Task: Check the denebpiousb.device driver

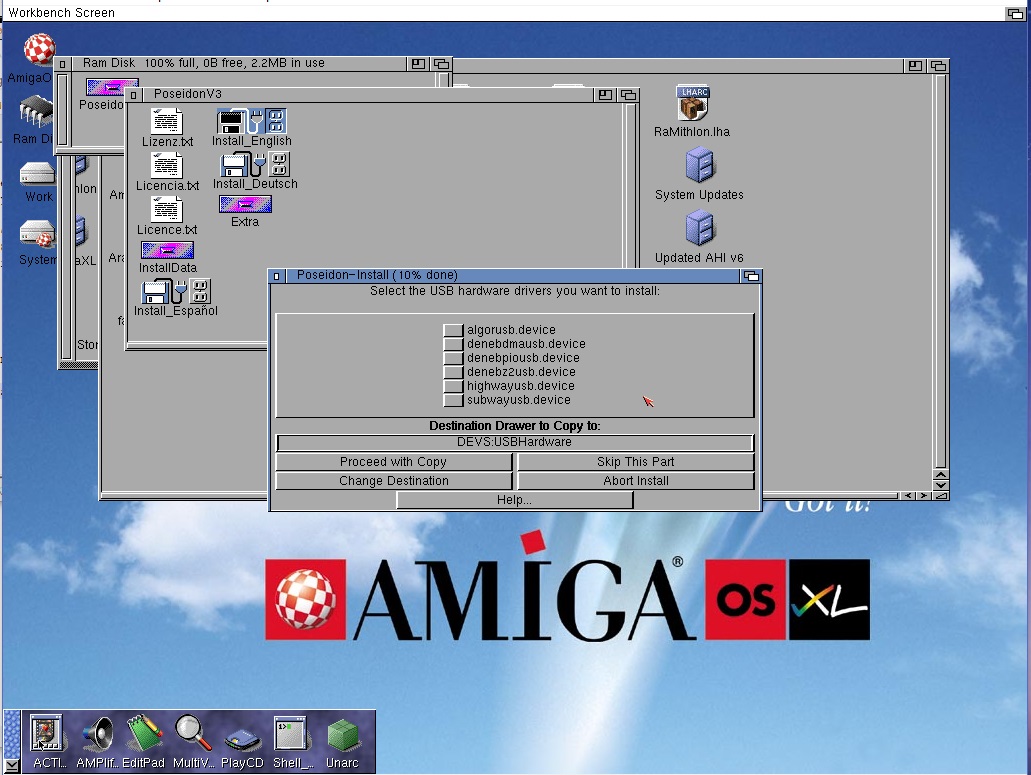Action: tap(452, 358)
